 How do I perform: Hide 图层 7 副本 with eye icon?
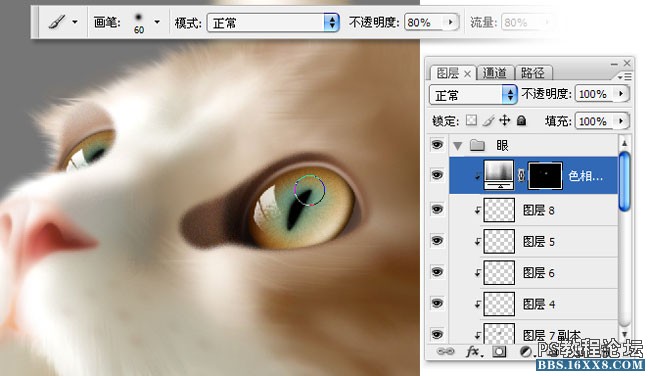(x=437, y=334)
